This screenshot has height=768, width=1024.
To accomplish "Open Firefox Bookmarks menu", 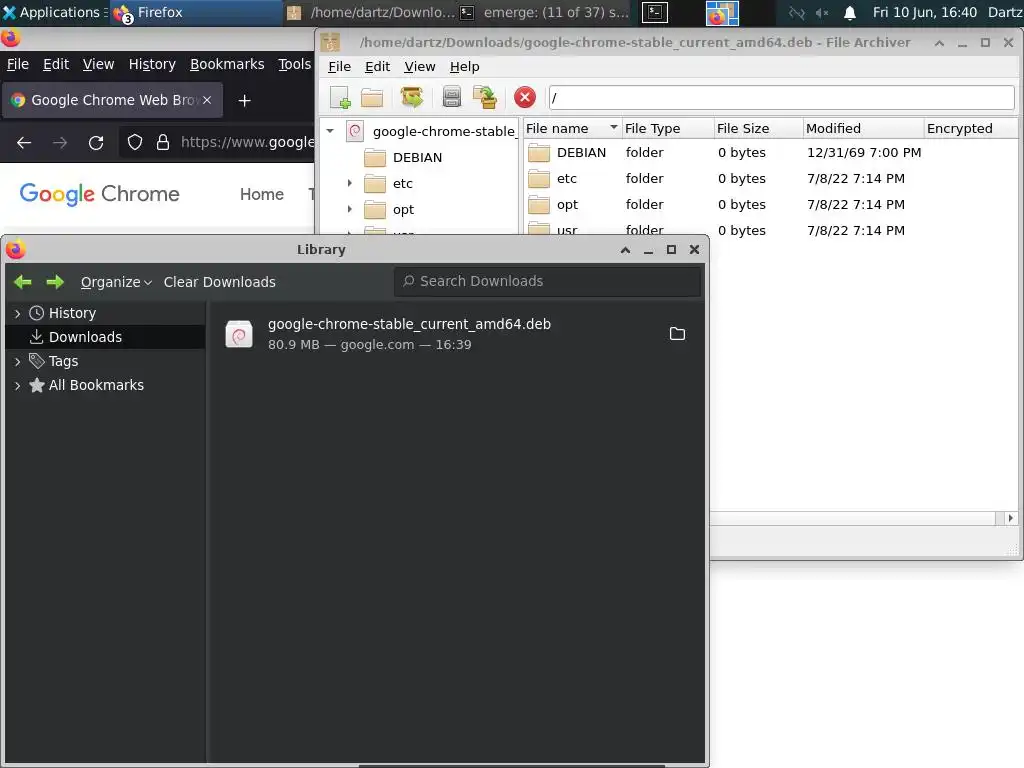I will click(x=227, y=64).
